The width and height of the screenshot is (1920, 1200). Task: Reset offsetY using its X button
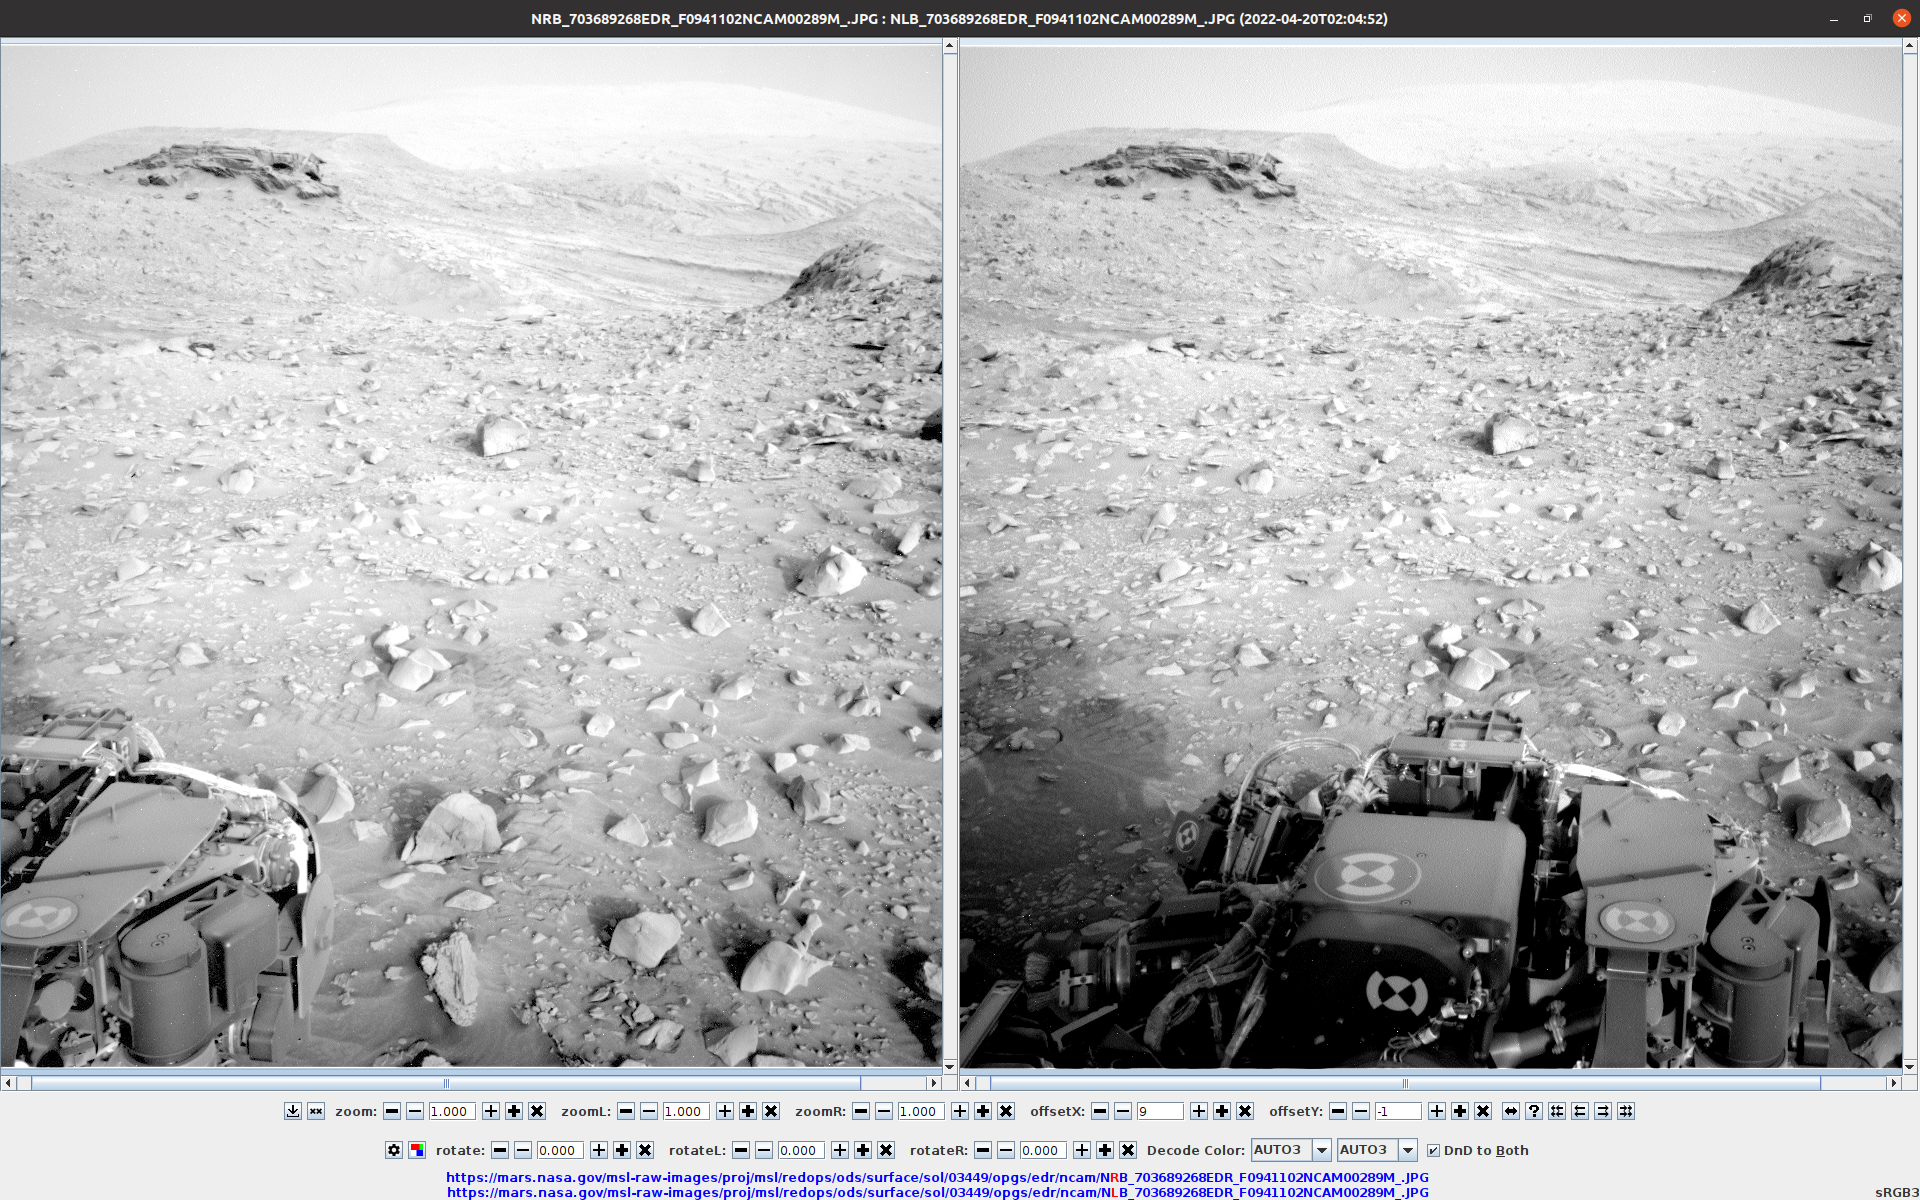(1483, 1111)
